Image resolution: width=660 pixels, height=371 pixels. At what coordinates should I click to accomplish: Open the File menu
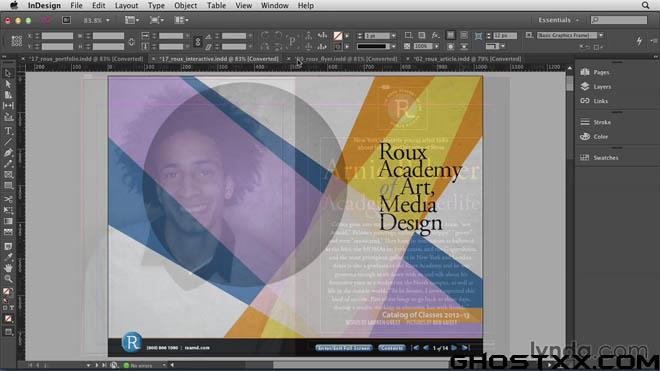(x=76, y=5)
